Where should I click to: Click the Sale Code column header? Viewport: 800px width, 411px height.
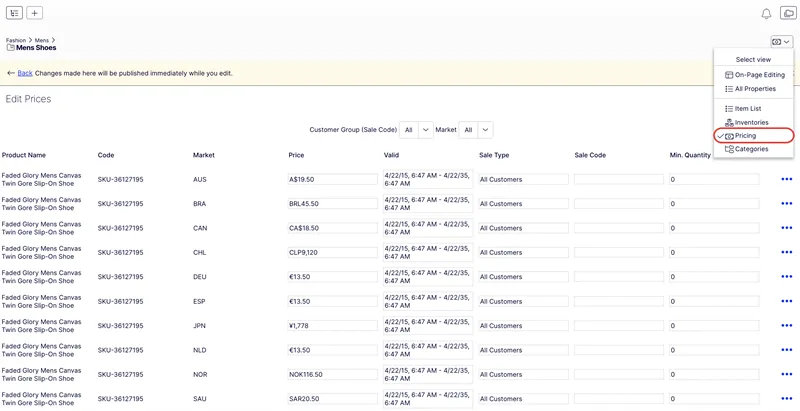point(590,155)
